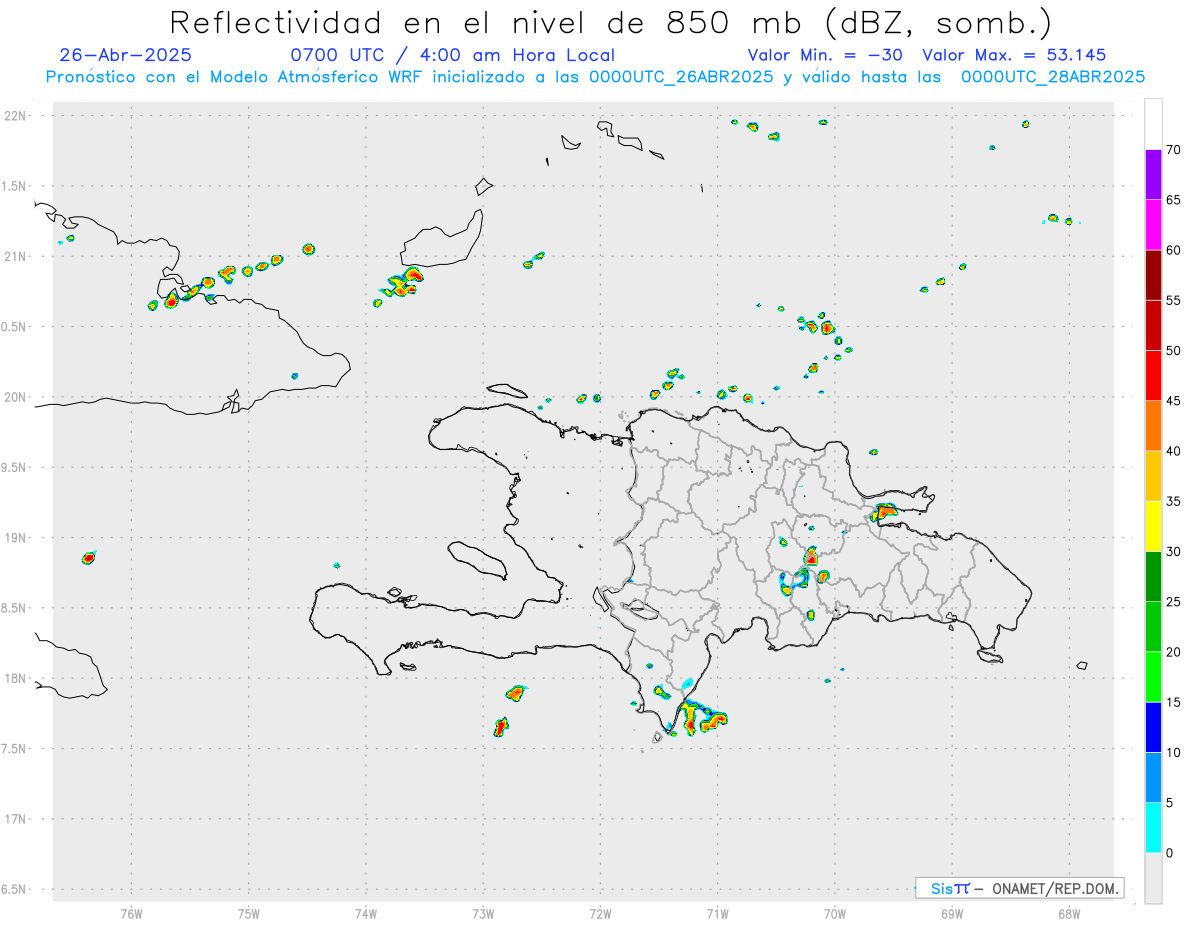The height and width of the screenshot is (927, 1200).
Task: Click the '30' value on the color scale
Action: point(1173,552)
